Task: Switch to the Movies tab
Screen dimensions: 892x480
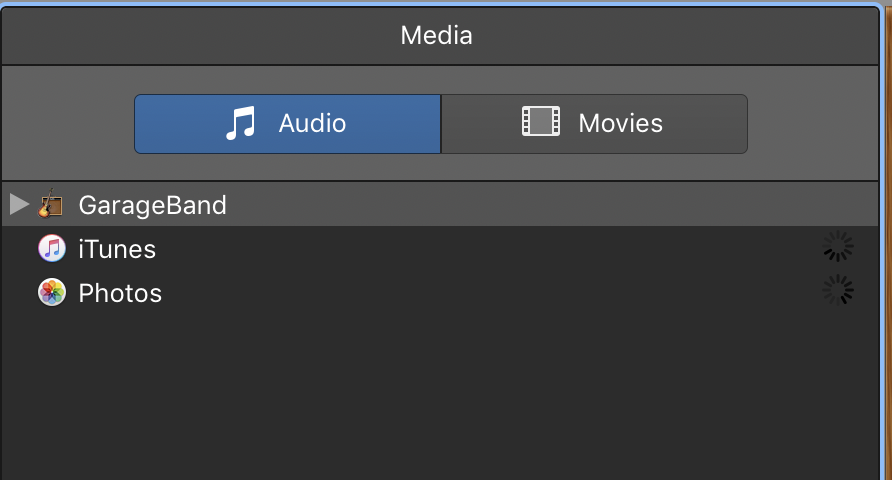Action: point(594,124)
